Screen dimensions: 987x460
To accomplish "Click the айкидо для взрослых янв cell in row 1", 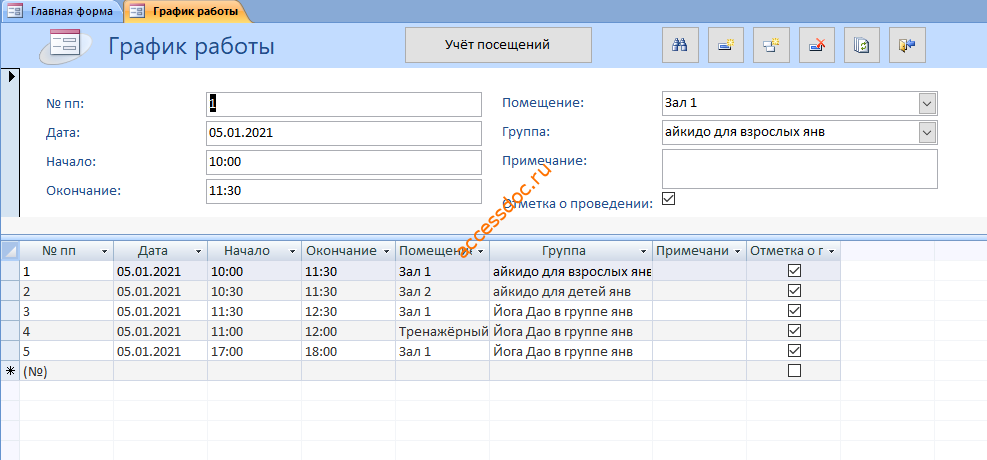I will [571, 271].
